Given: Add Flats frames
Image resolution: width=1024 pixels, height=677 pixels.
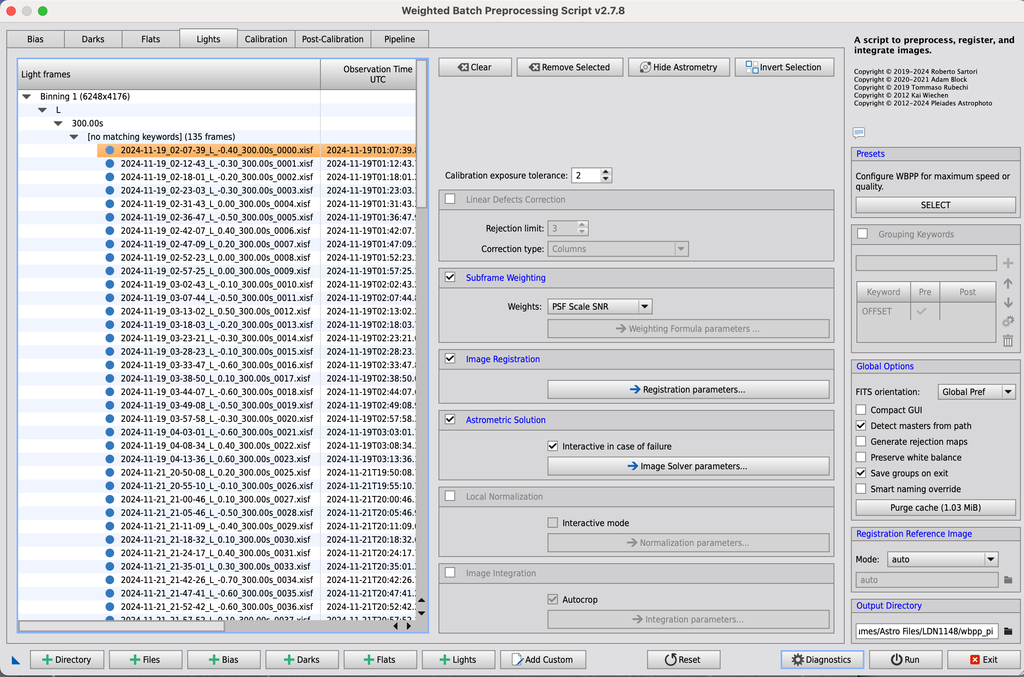Looking at the screenshot, I should coord(380,659).
